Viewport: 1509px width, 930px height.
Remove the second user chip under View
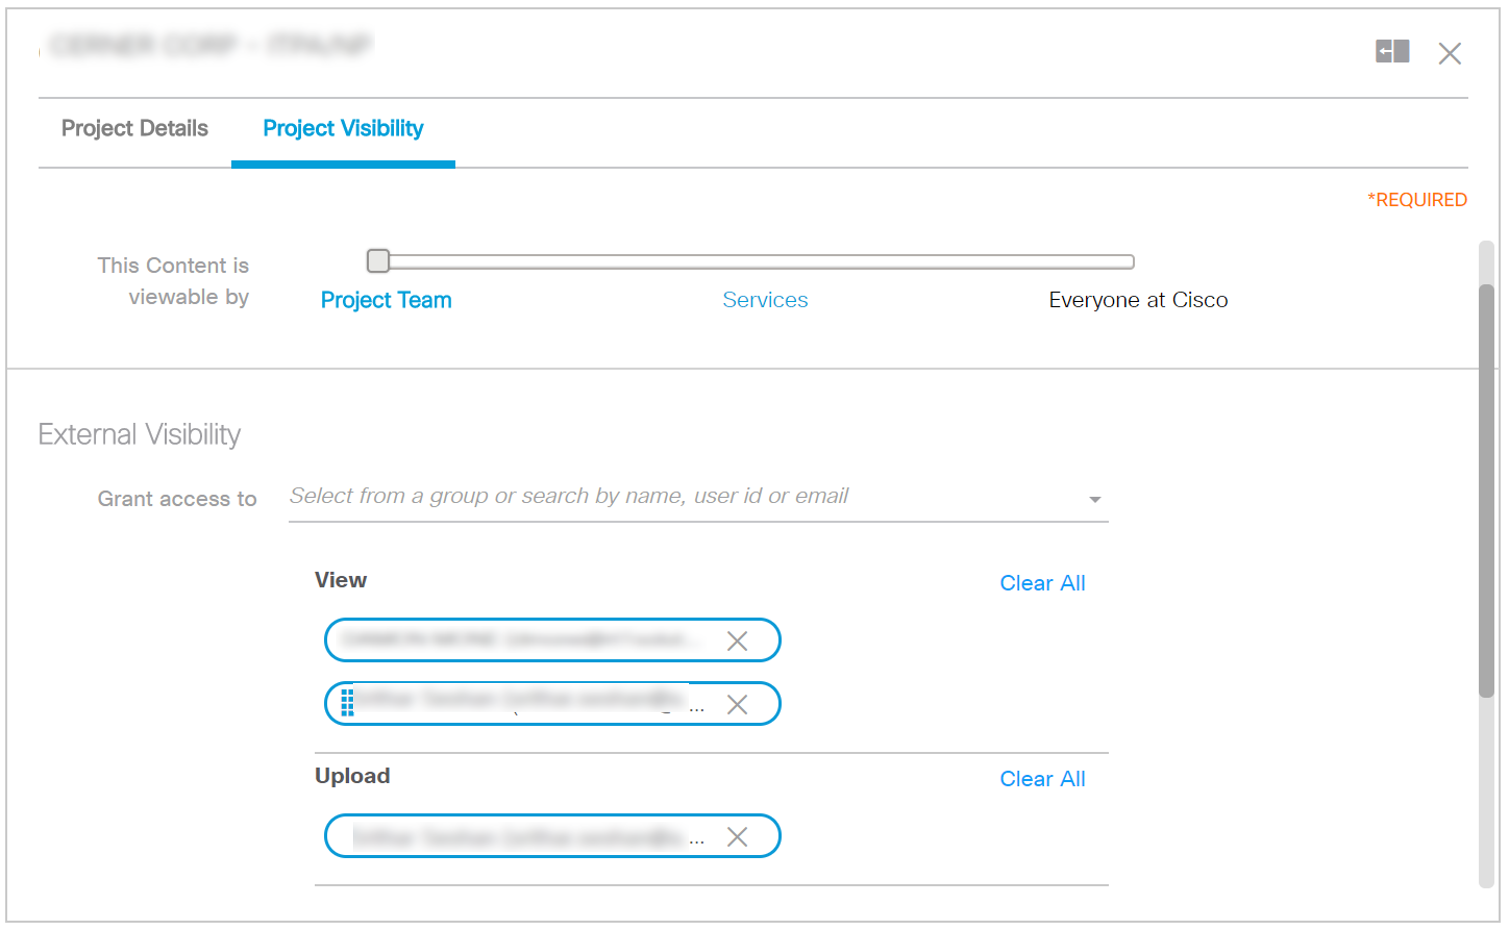click(737, 705)
